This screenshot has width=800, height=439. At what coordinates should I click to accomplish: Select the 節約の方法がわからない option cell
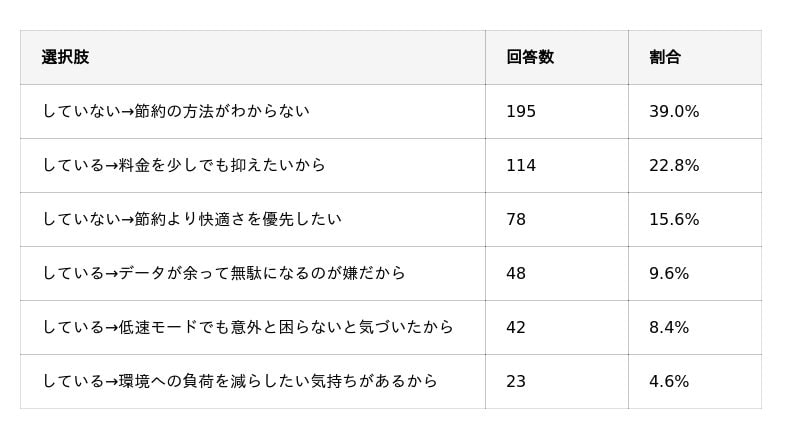(176, 111)
